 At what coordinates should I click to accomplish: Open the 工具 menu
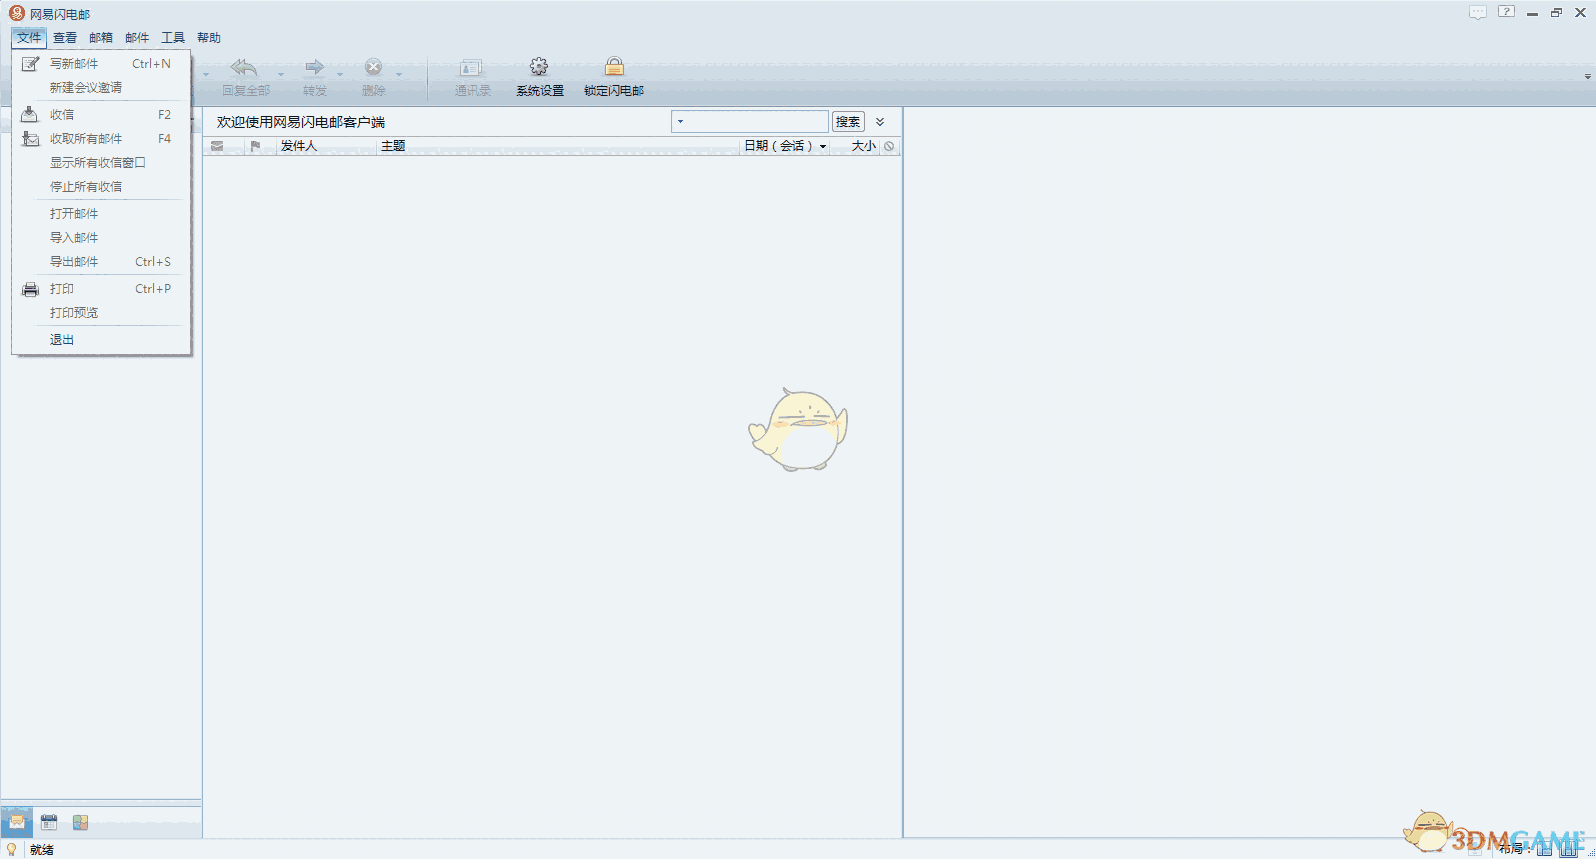(x=173, y=38)
